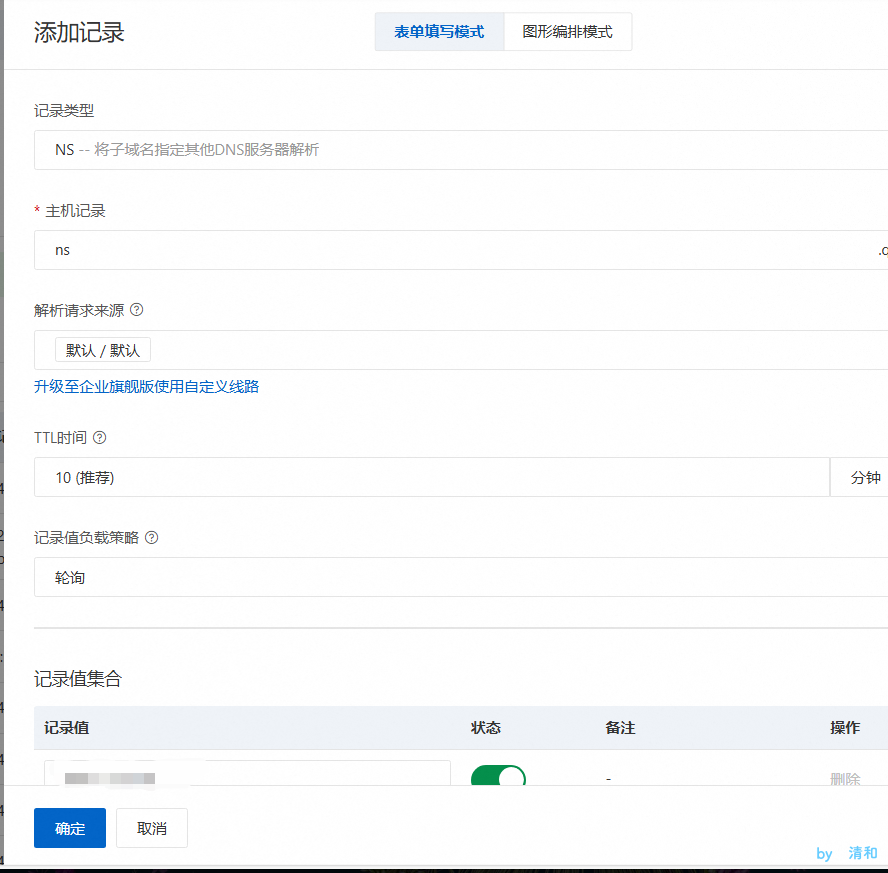This screenshot has height=873, width=888.
Task: Open the 默认 / 默认 line selector
Action: coord(102,349)
